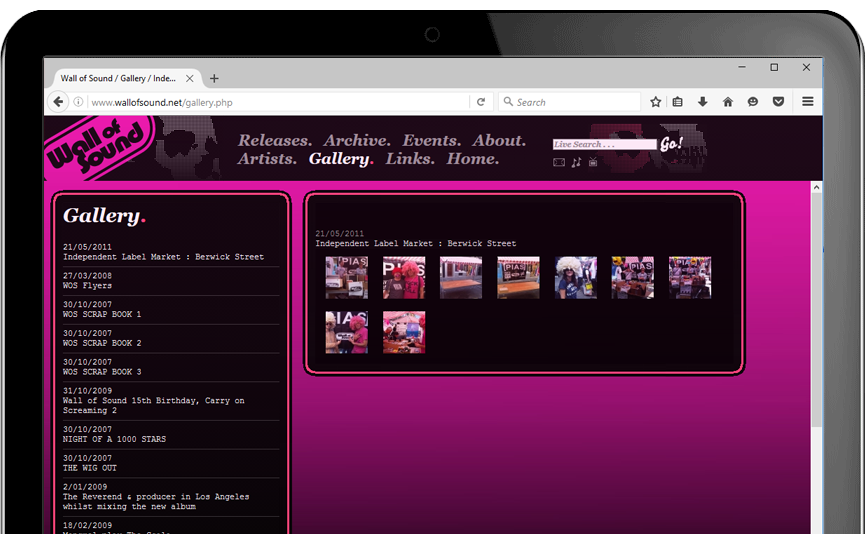This screenshot has width=865, height=534.
Task: Click the first Berwick Street gallery thumbnail
Action: coord(346,277)
